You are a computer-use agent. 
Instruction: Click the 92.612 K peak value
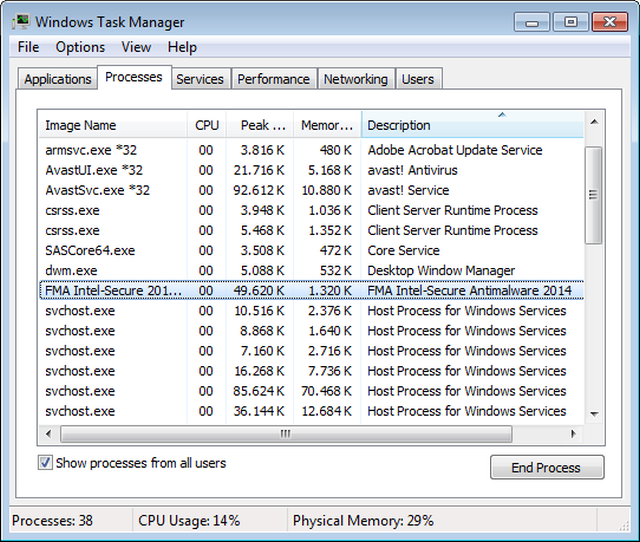(x=259, y=190)
